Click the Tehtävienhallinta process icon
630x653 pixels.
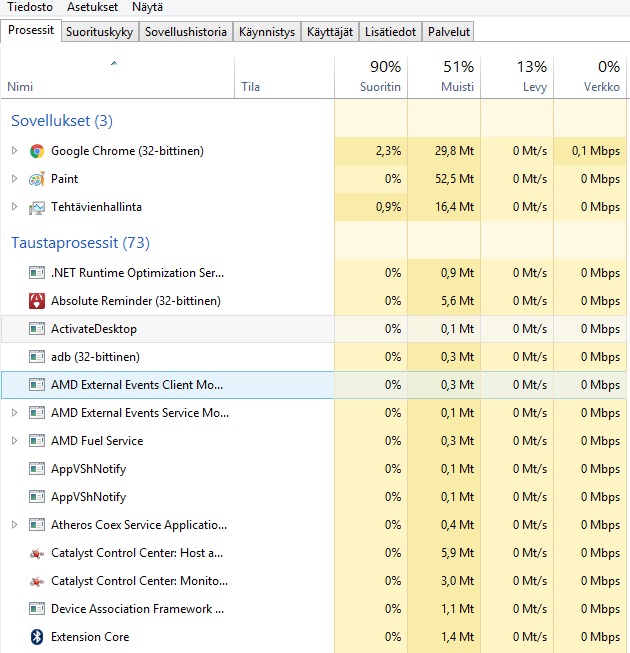point(37,207)
